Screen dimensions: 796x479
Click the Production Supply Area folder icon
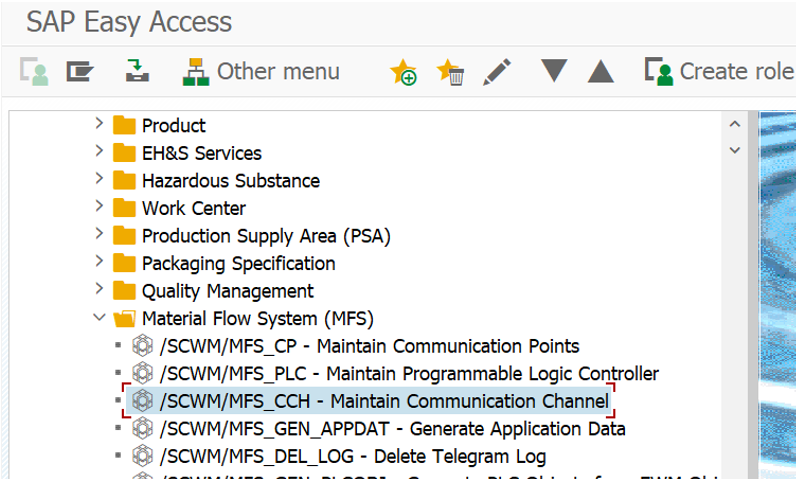[124, 235]
